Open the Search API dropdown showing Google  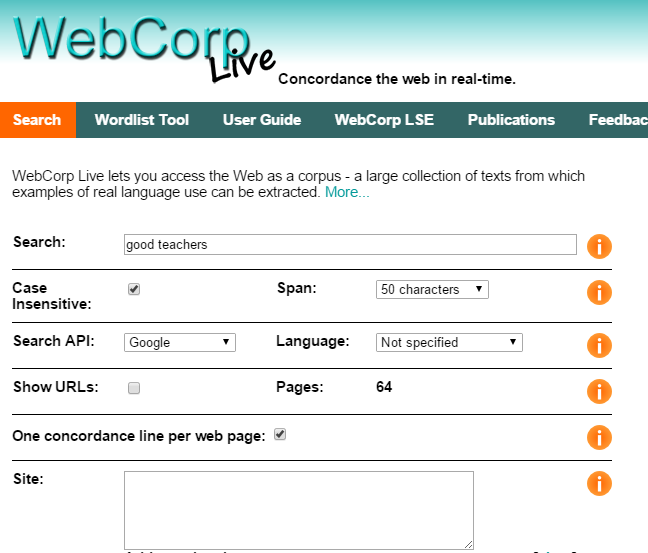(x=180, y=342)
